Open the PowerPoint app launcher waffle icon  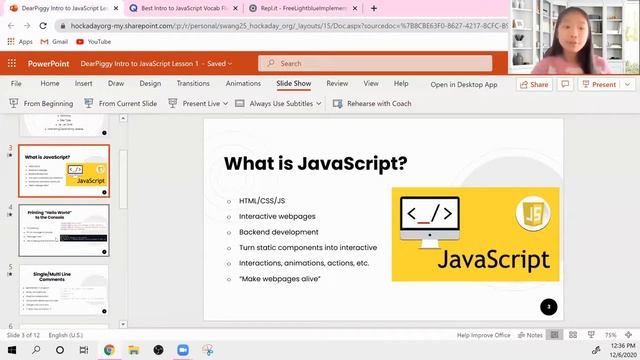(12, 63)
